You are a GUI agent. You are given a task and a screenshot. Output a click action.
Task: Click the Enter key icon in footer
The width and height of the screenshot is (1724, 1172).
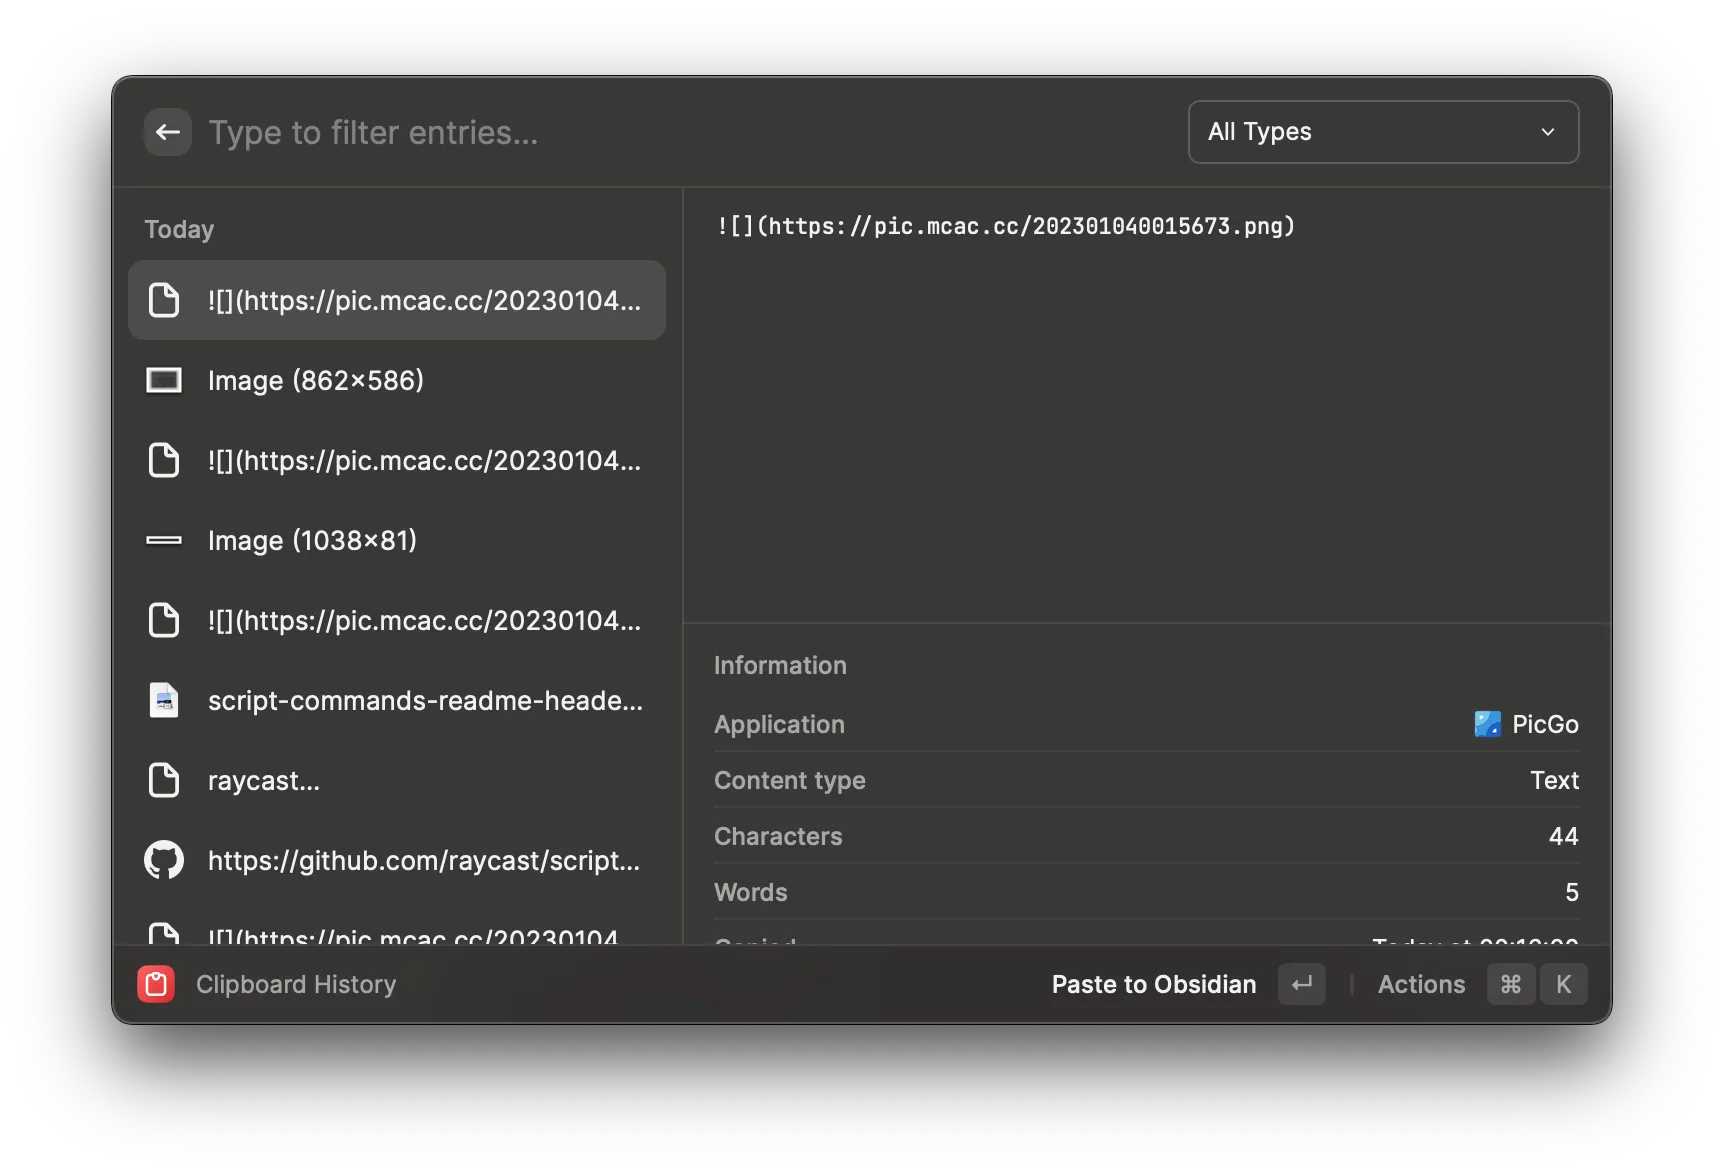click(x=1301, y=984)
